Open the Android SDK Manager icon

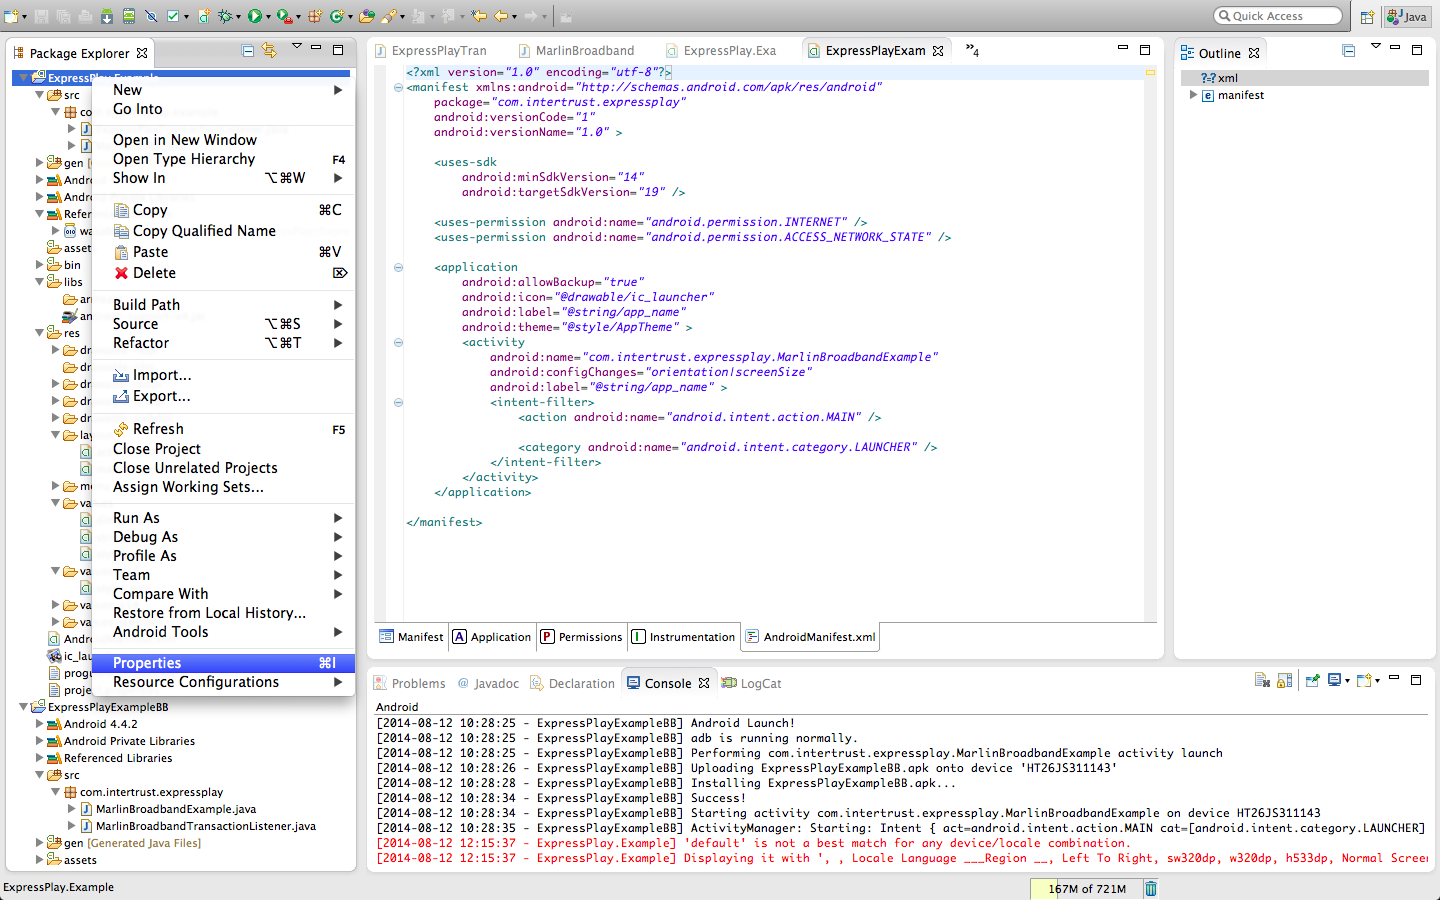[106, 16]
